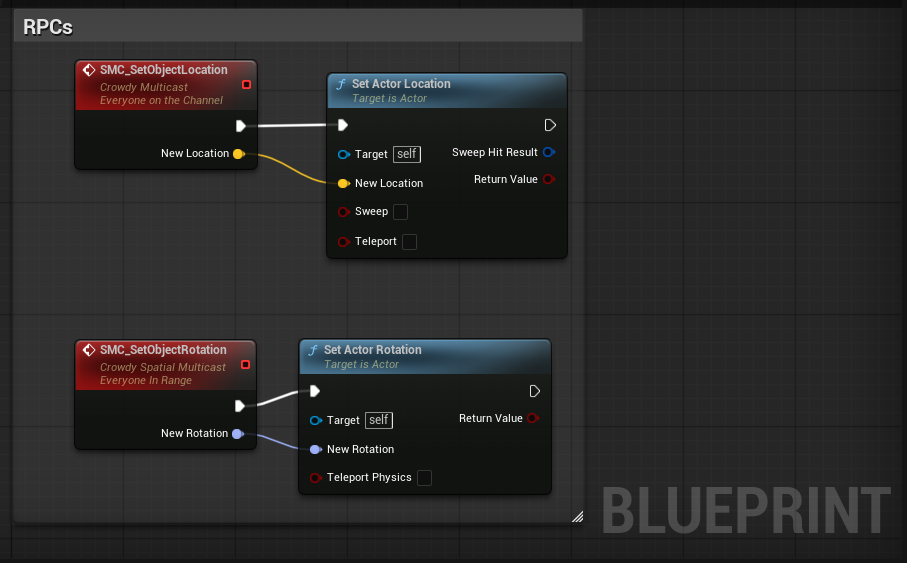This screenshot has width=907, height=563.
Task: Select the SMC_SetObjectRotation node title
Action: pyautogui.click(x=163, y=350)
